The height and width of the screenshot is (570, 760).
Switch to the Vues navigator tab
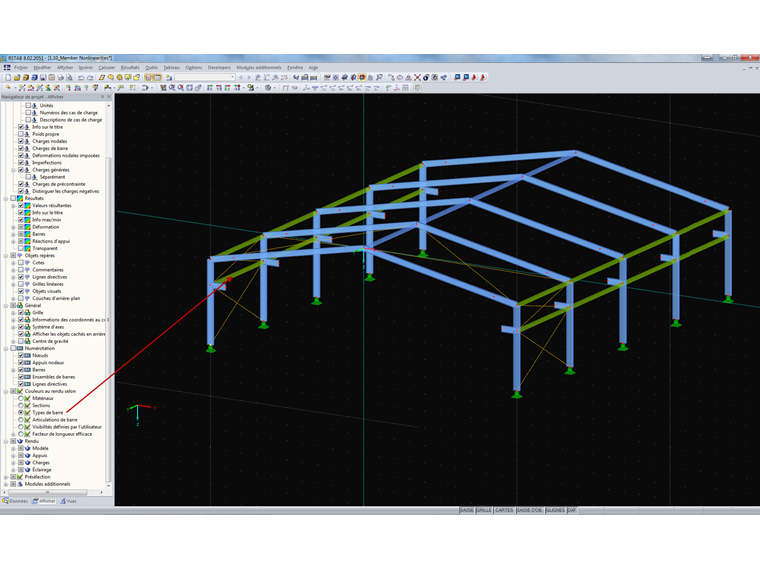click(68, 501)
